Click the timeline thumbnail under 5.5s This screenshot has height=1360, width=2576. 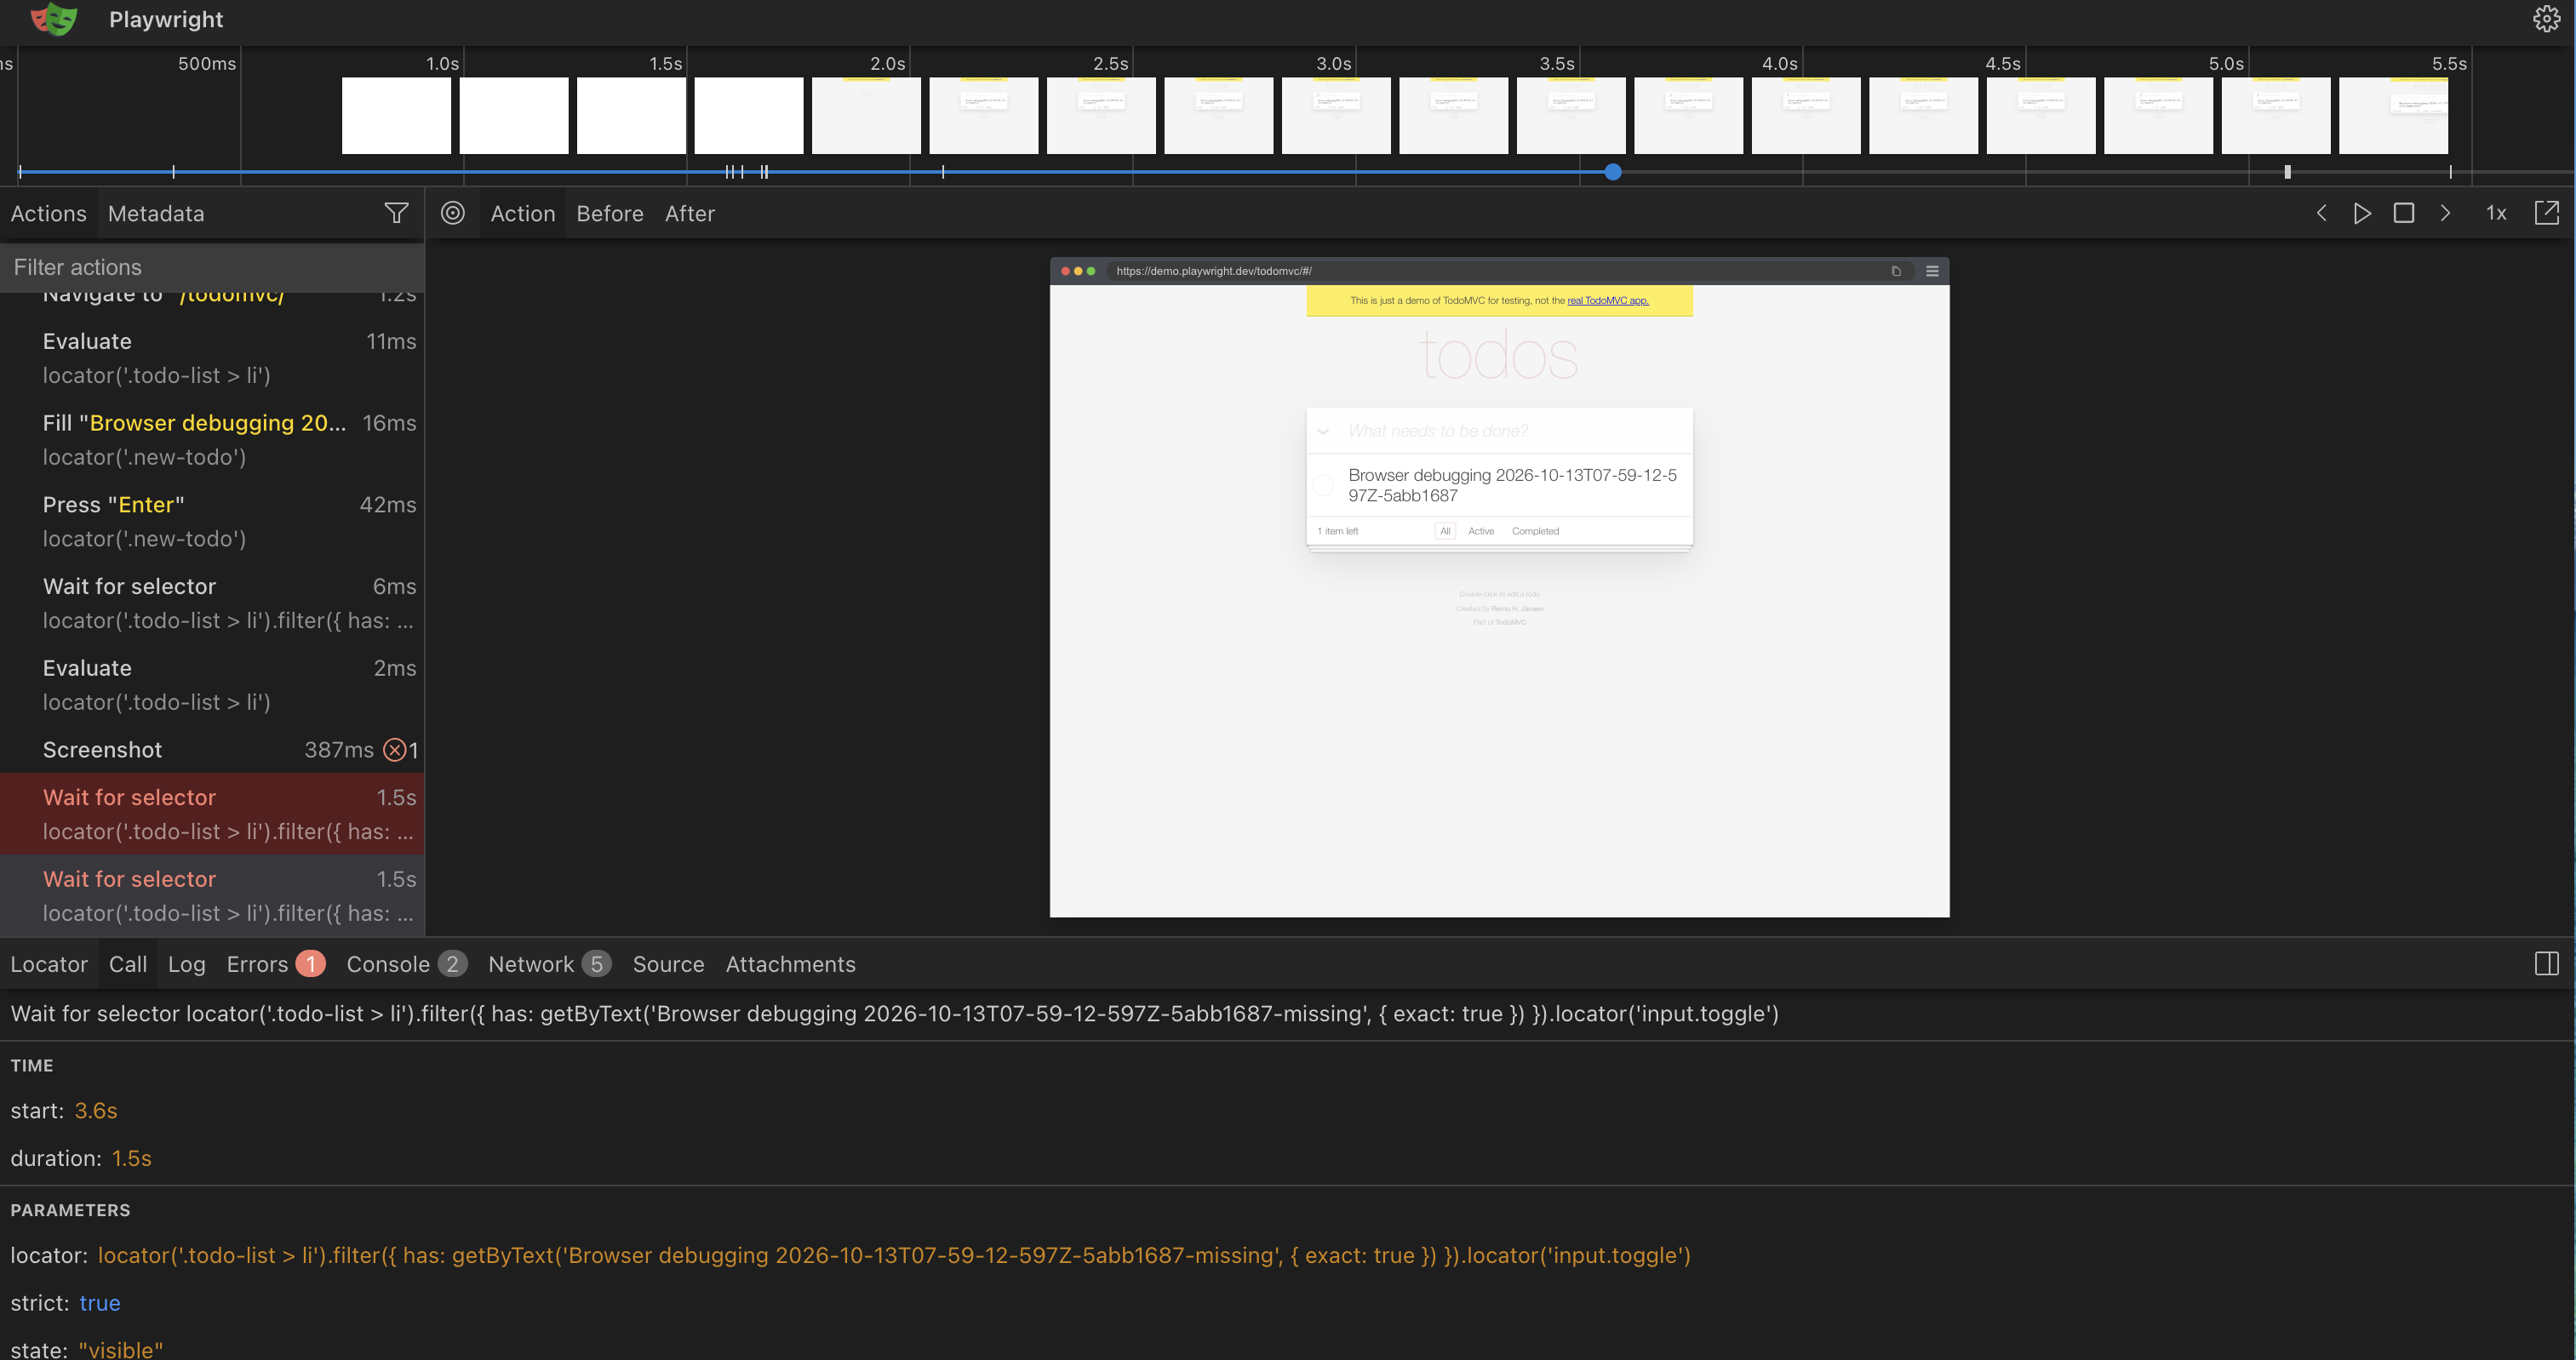pyautogui.click(x=2393, y=115)
